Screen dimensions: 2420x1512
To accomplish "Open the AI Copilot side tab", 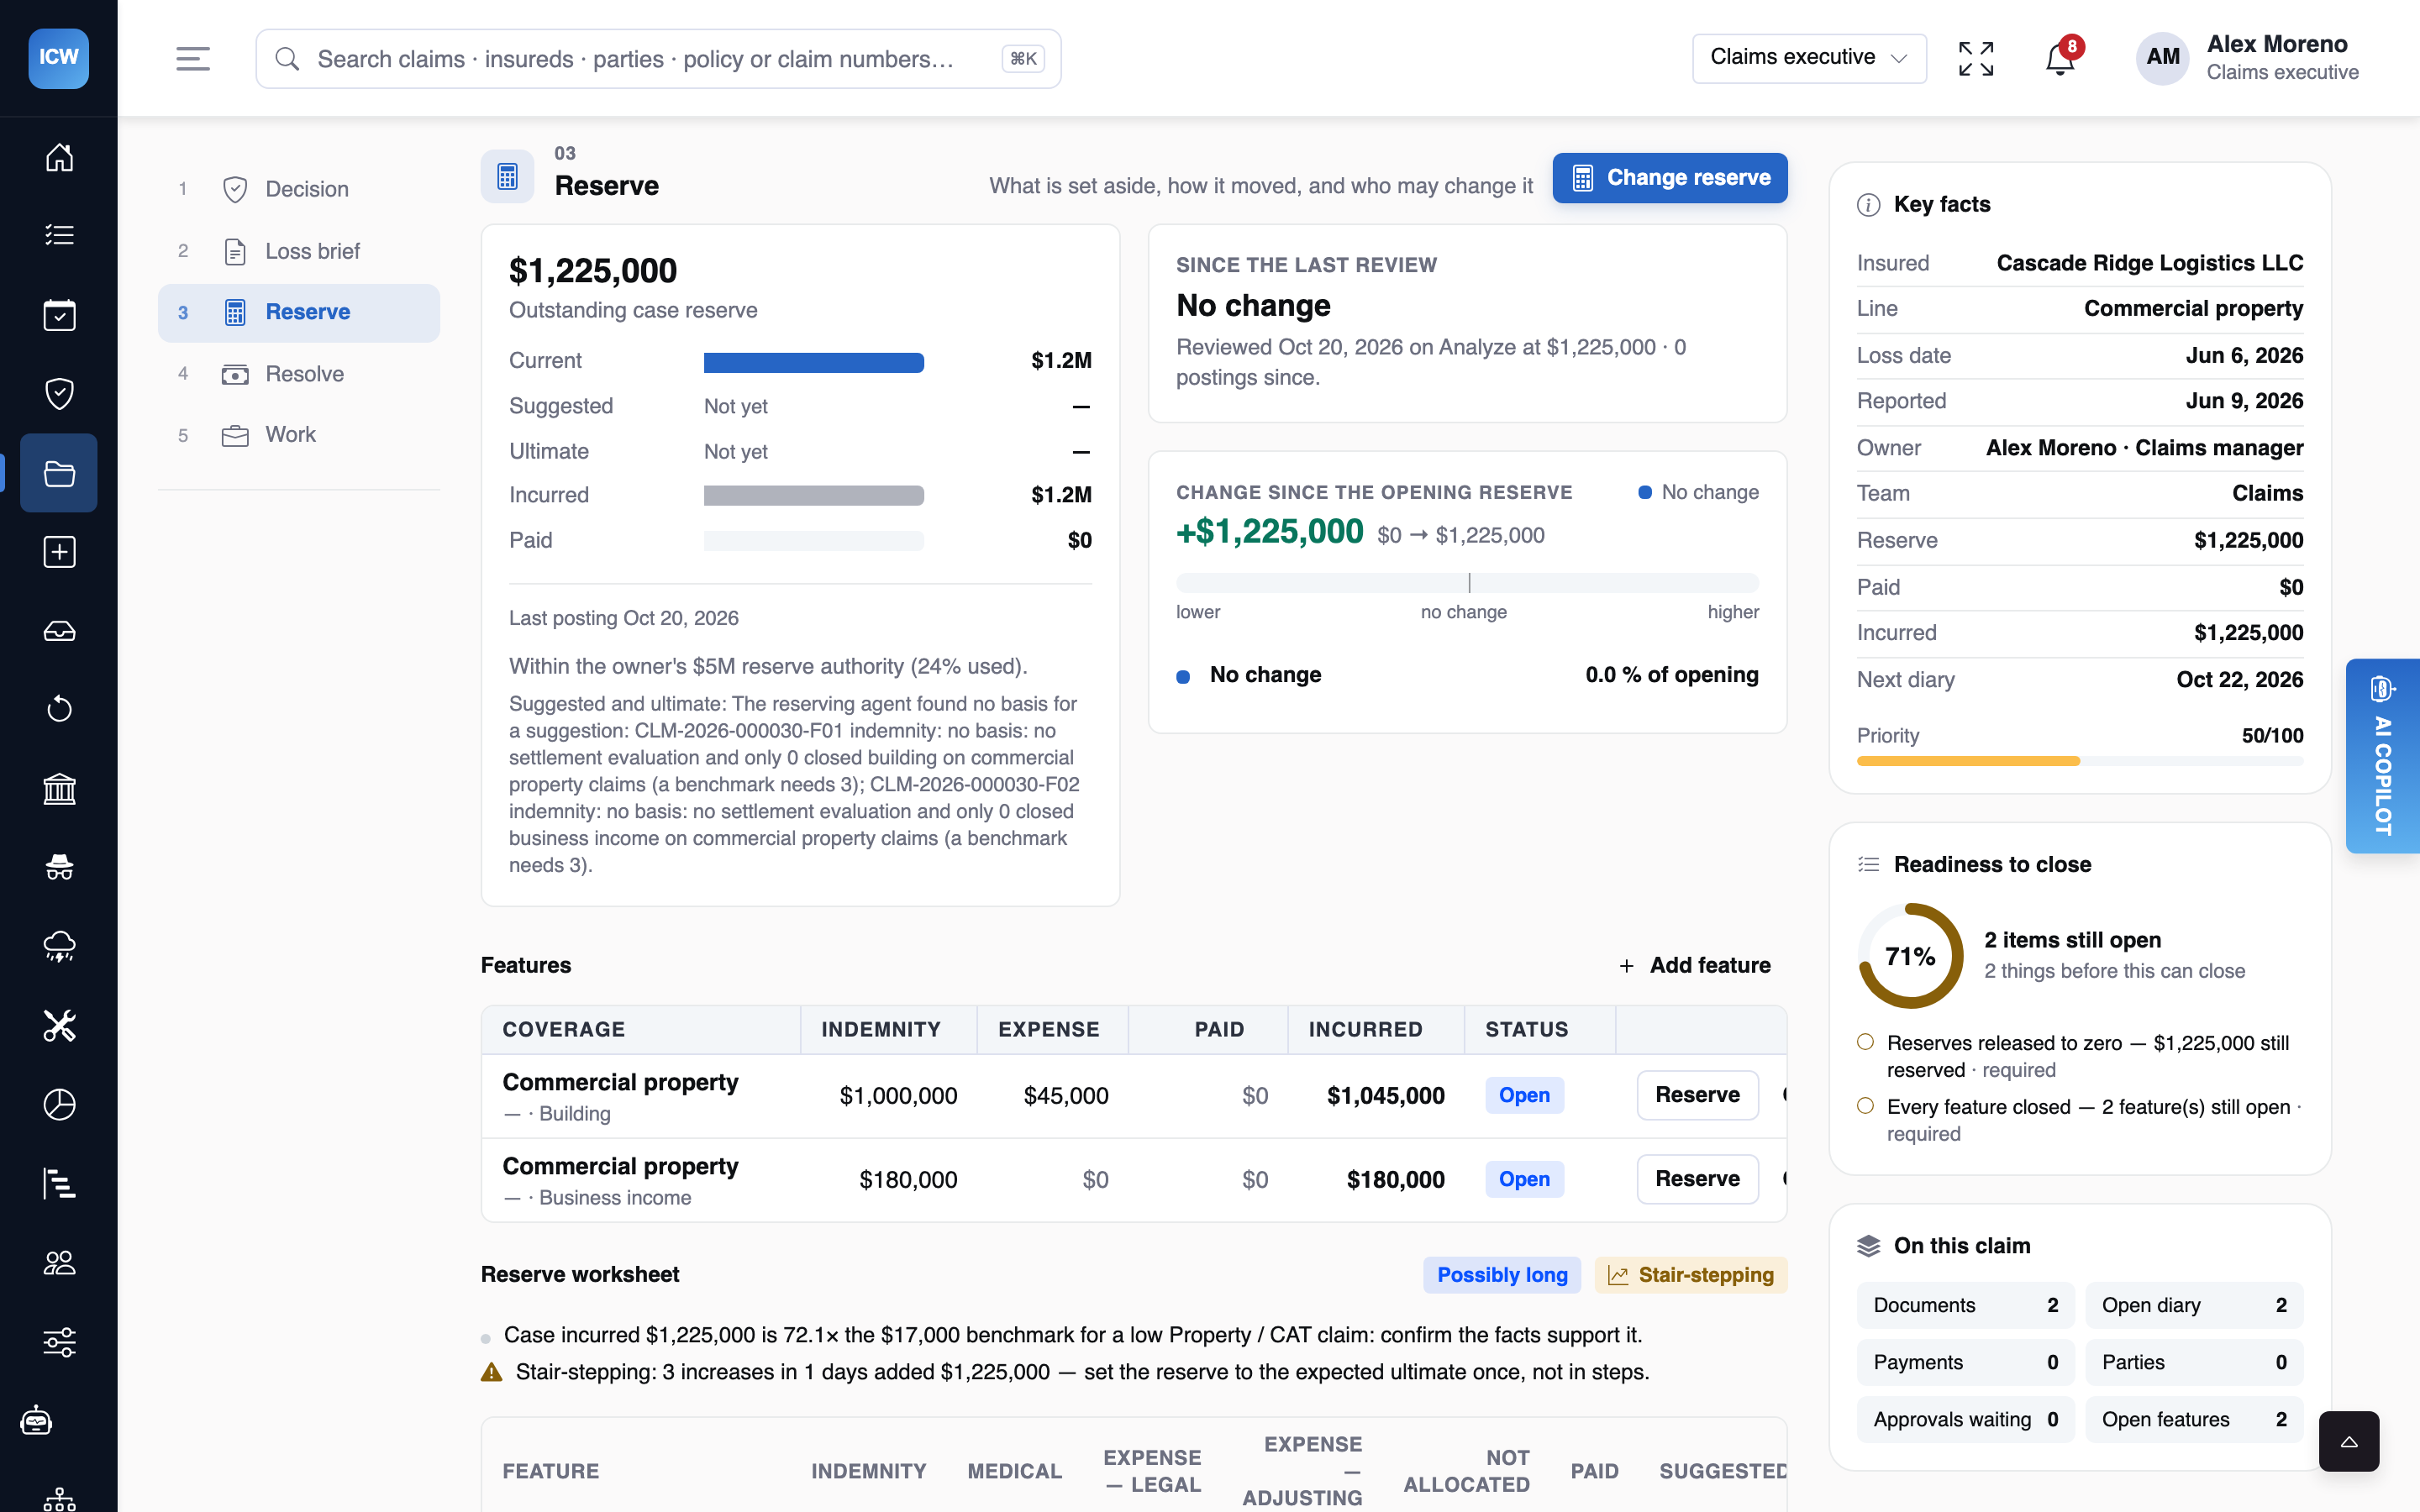I will pos(2383,756).
